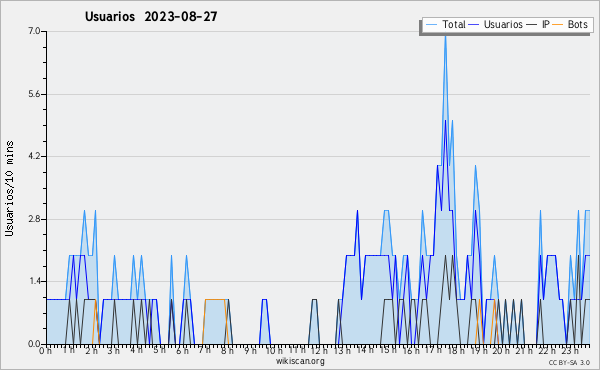Click the x-axis label '23 h'

click(x=570, y=350)
